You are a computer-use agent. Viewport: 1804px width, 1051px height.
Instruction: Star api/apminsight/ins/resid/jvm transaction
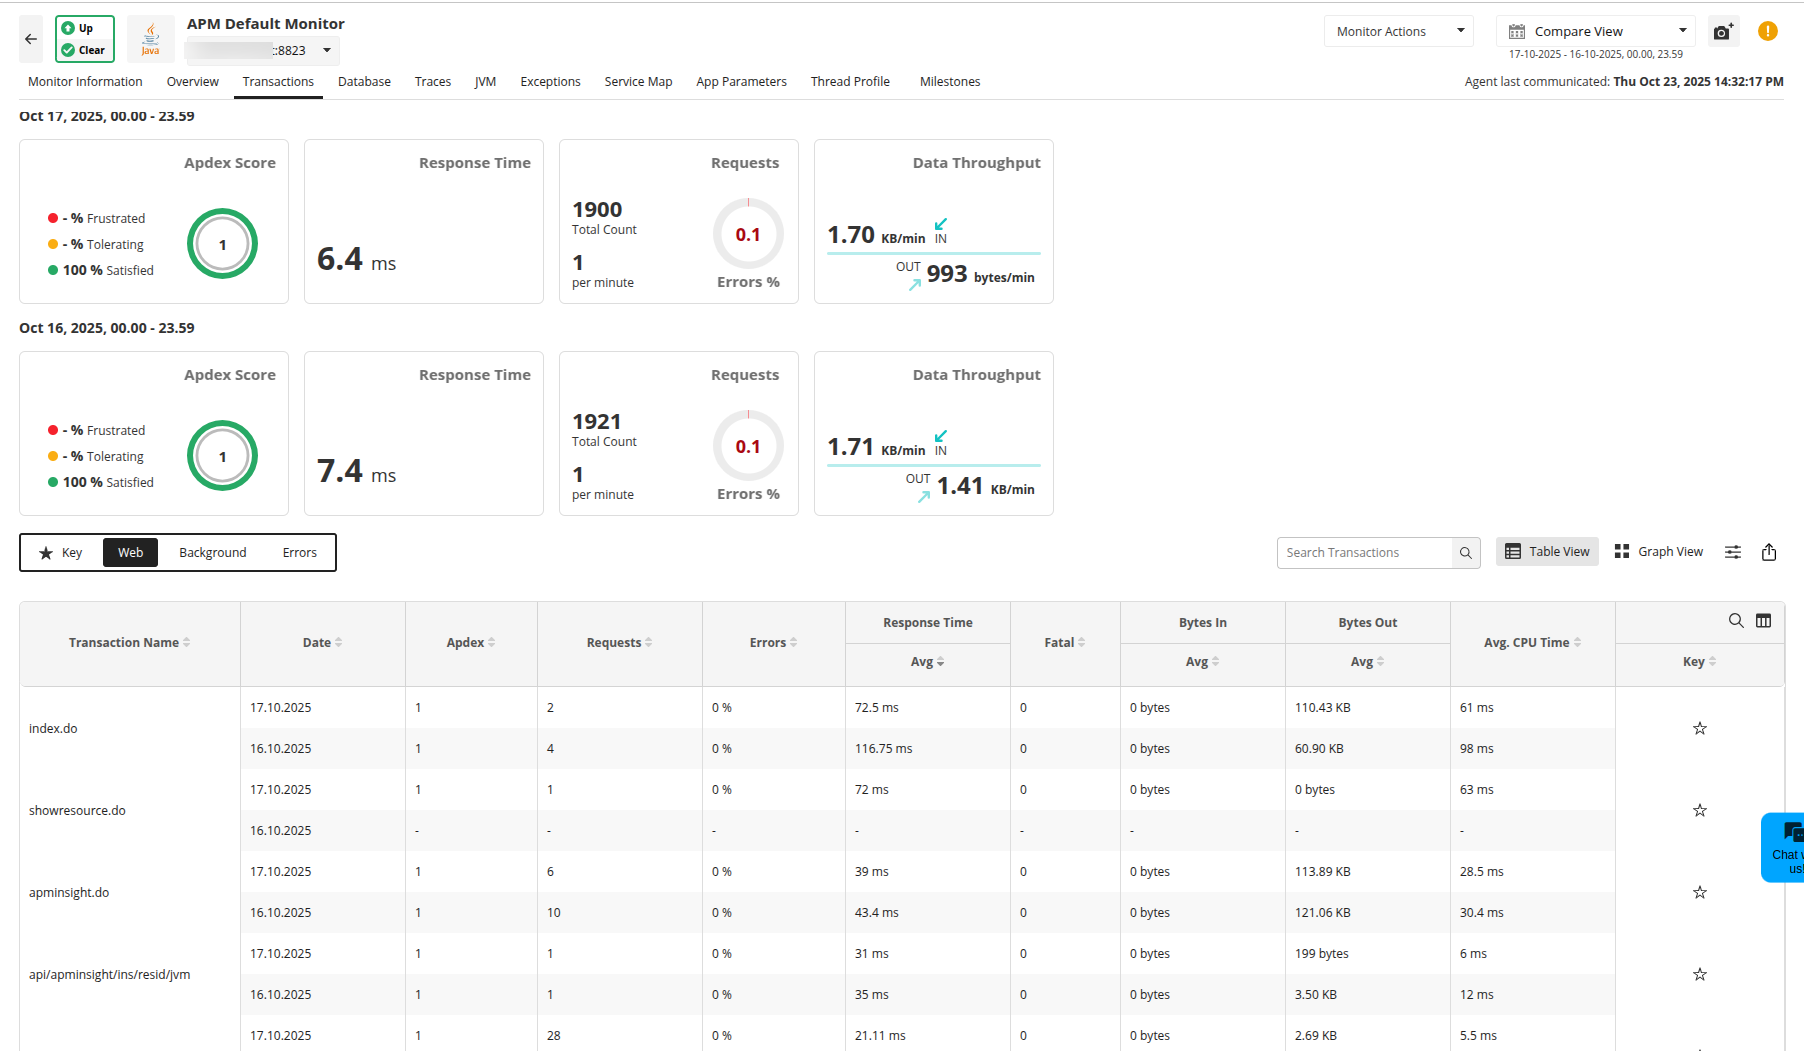tap(1700, 974)
